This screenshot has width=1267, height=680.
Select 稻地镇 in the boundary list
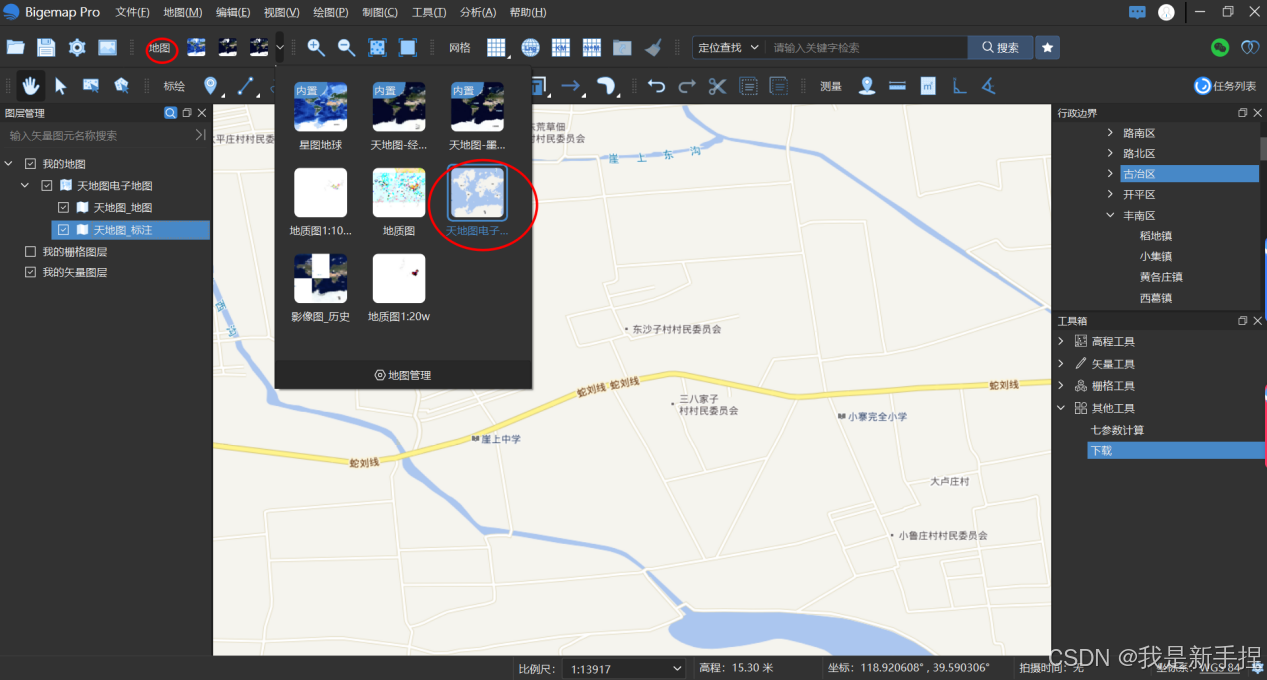click(1156, 236)
